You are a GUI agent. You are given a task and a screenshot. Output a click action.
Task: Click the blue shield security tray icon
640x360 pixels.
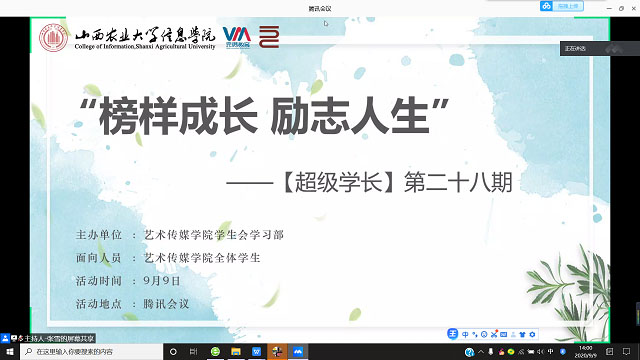[563, 352]
